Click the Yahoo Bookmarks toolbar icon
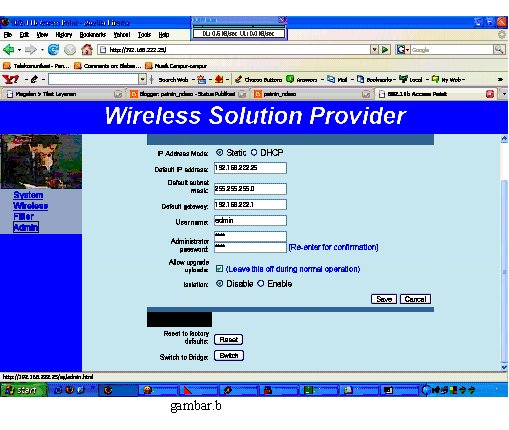Image resolution: width=509 pixels, height=430 pixels. pos(360,79)
